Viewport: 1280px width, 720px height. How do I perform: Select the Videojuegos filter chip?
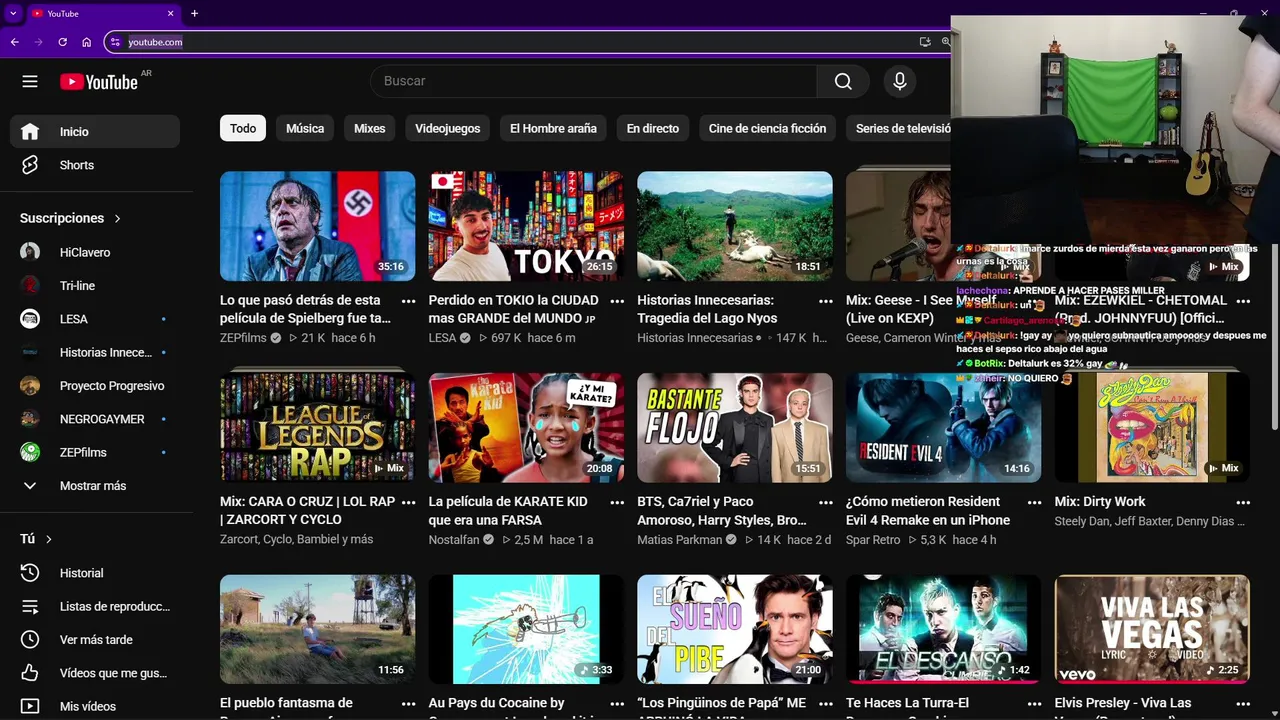point(448,128)
